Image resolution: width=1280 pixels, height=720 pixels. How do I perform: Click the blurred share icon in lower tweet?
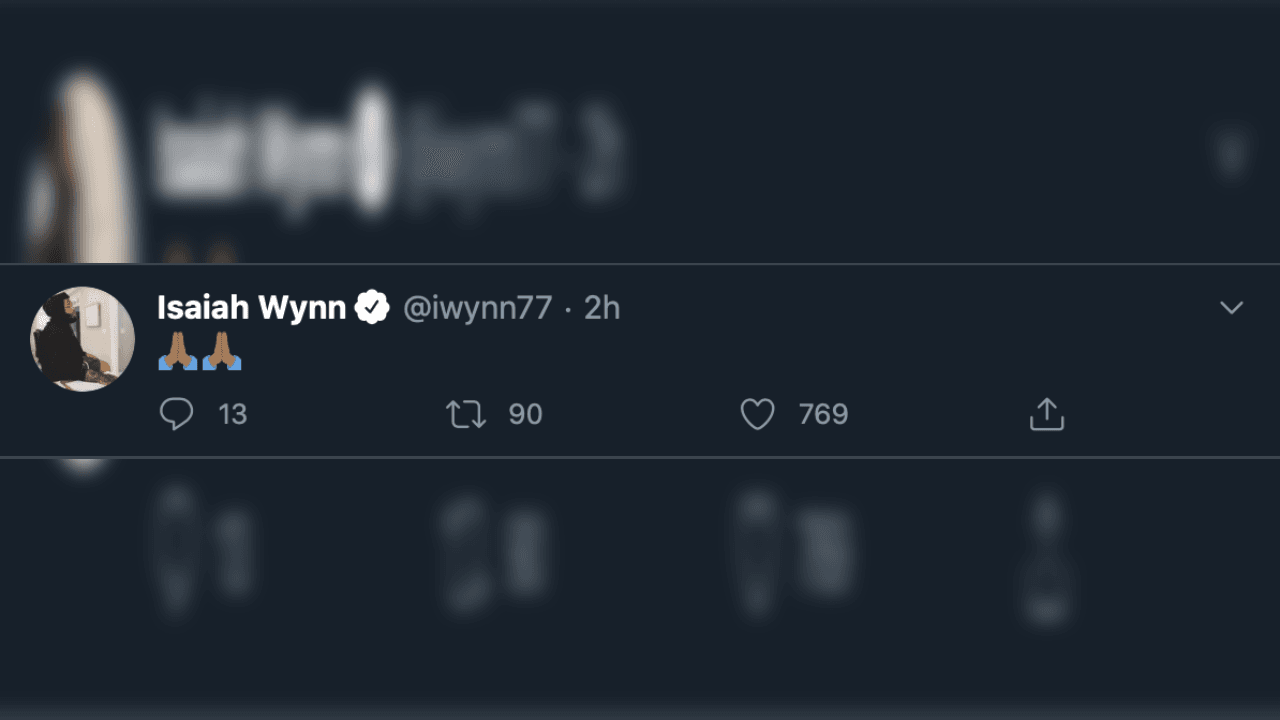point(1046,560)
